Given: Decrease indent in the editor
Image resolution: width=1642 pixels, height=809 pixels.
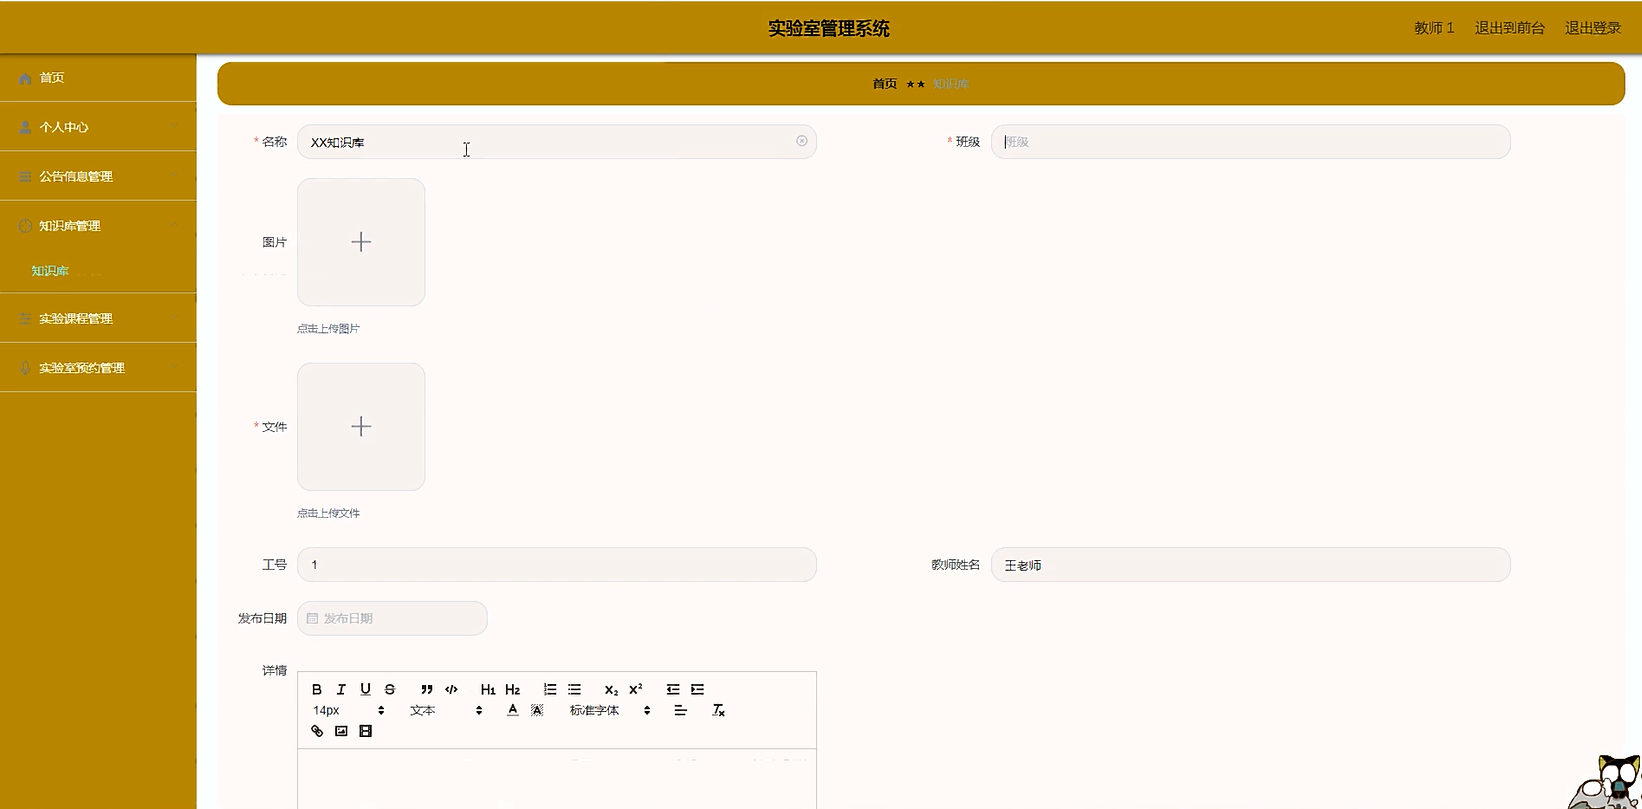Looking at the screenshot, I should tap(673, 689).
